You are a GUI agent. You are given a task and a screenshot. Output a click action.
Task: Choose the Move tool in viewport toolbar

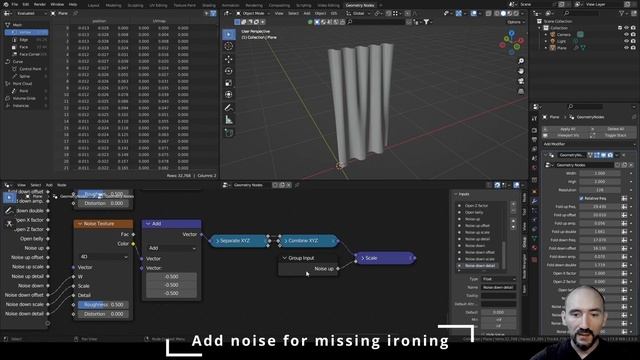coord(229,59)
